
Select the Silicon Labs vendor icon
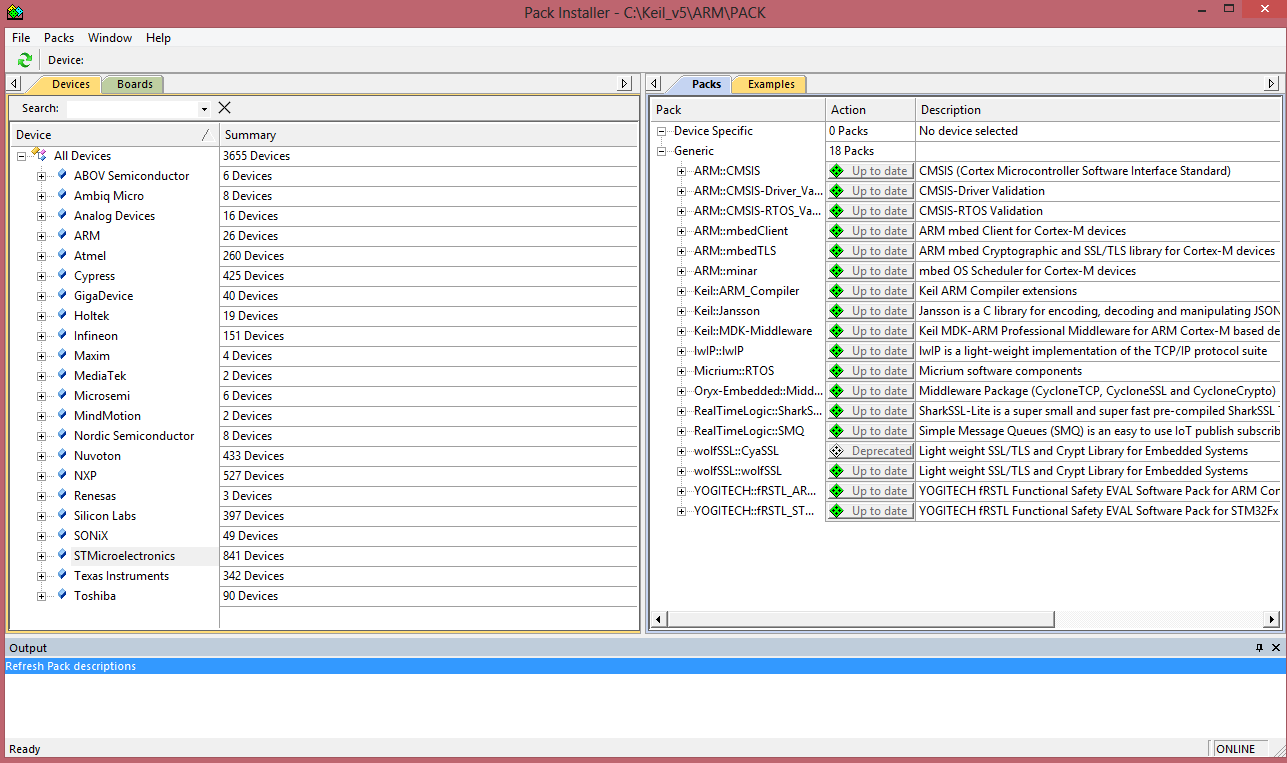point(62,515)
